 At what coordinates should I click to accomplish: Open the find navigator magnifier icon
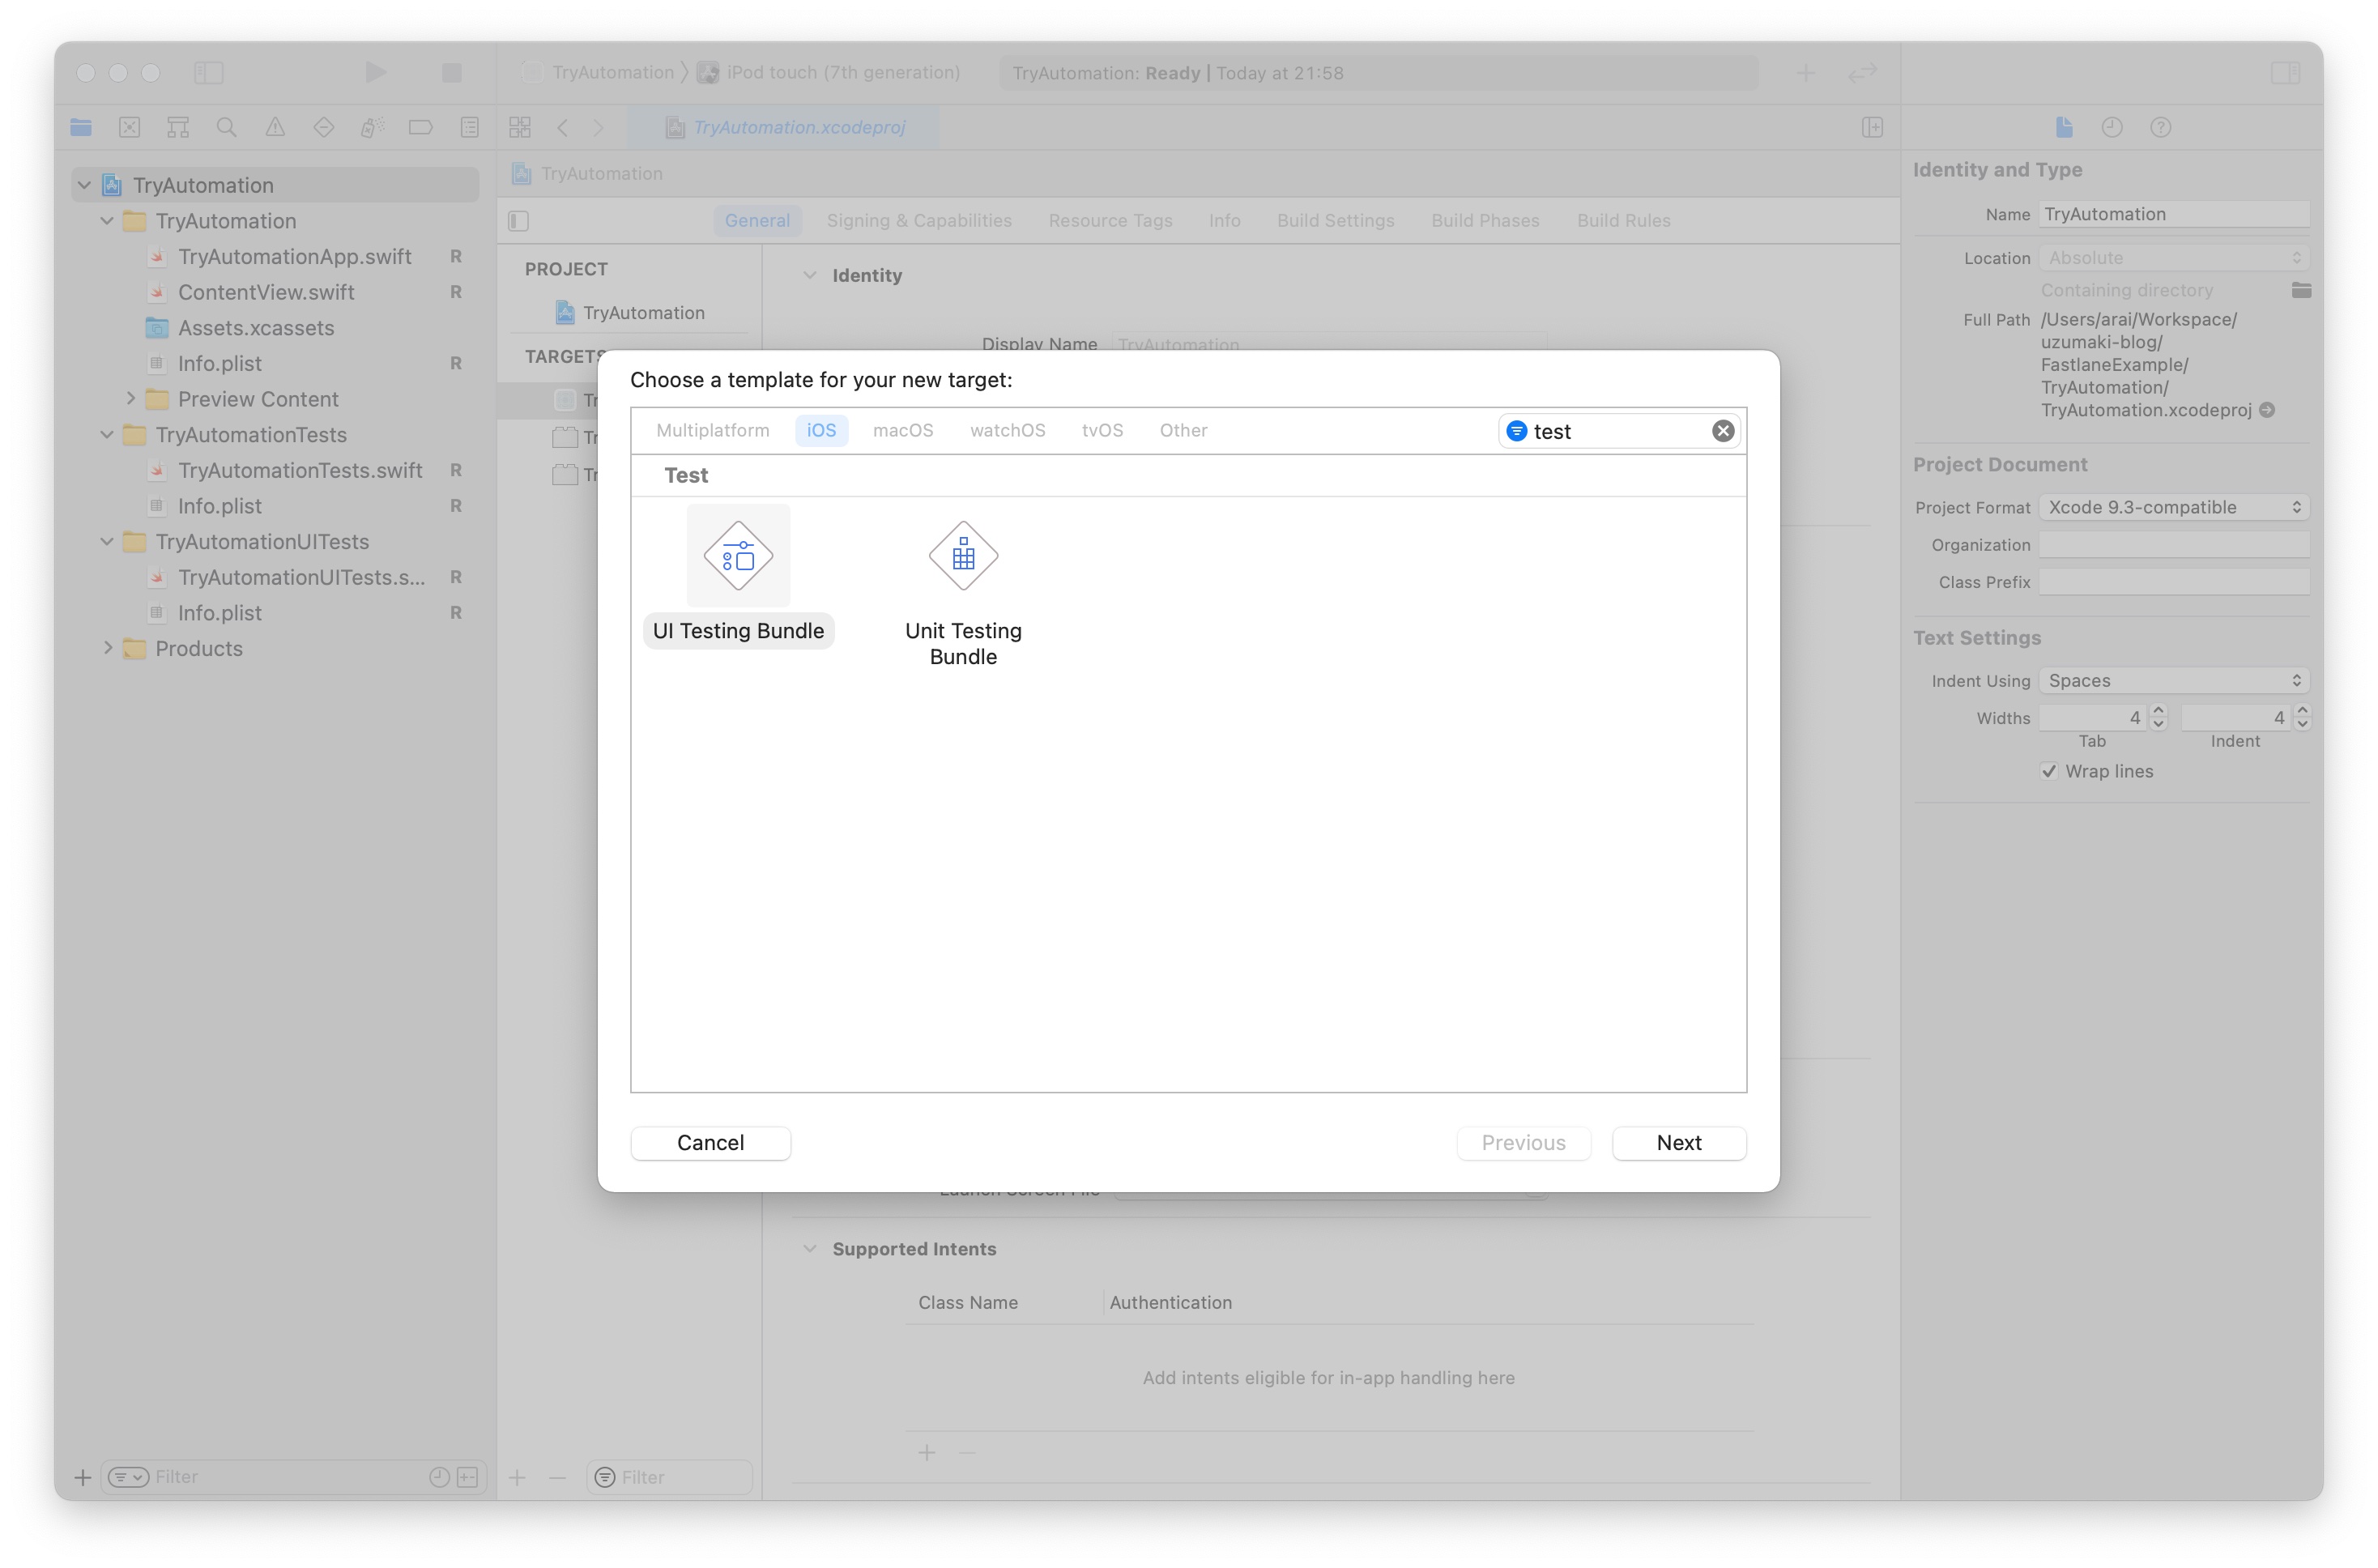(x=226, y=127)
